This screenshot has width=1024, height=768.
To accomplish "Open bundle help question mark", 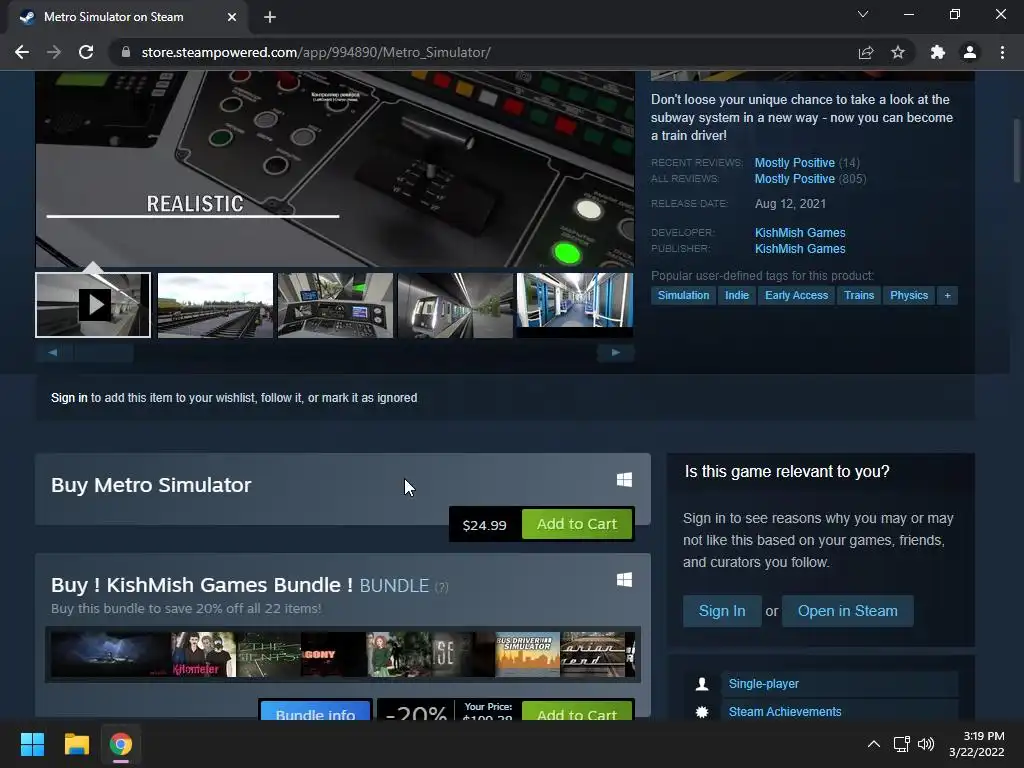I will click(442, 587).
